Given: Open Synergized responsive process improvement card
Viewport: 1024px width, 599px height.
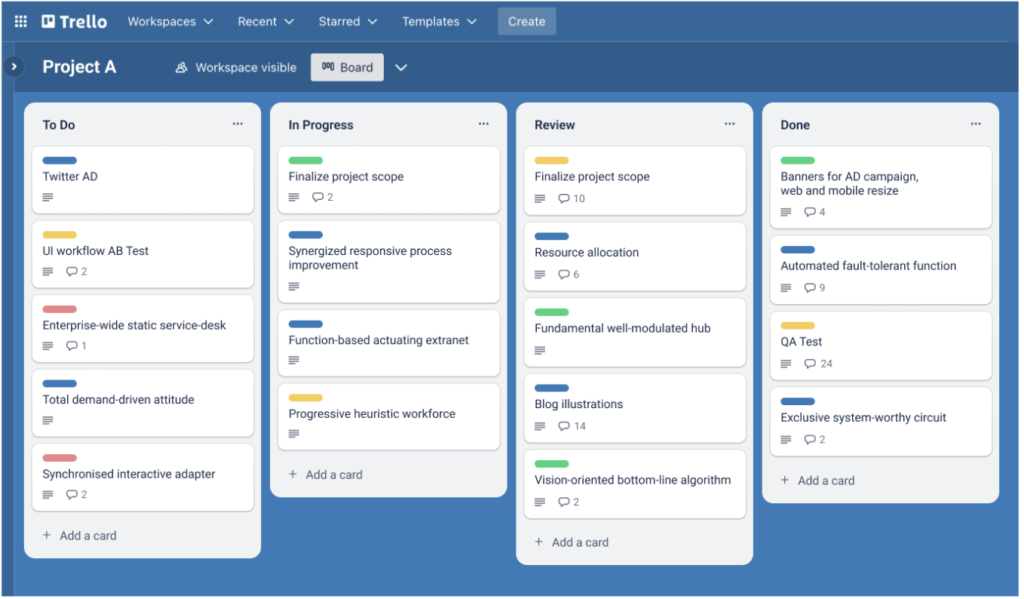Looking at the screenshot, I should pos(389,262).
